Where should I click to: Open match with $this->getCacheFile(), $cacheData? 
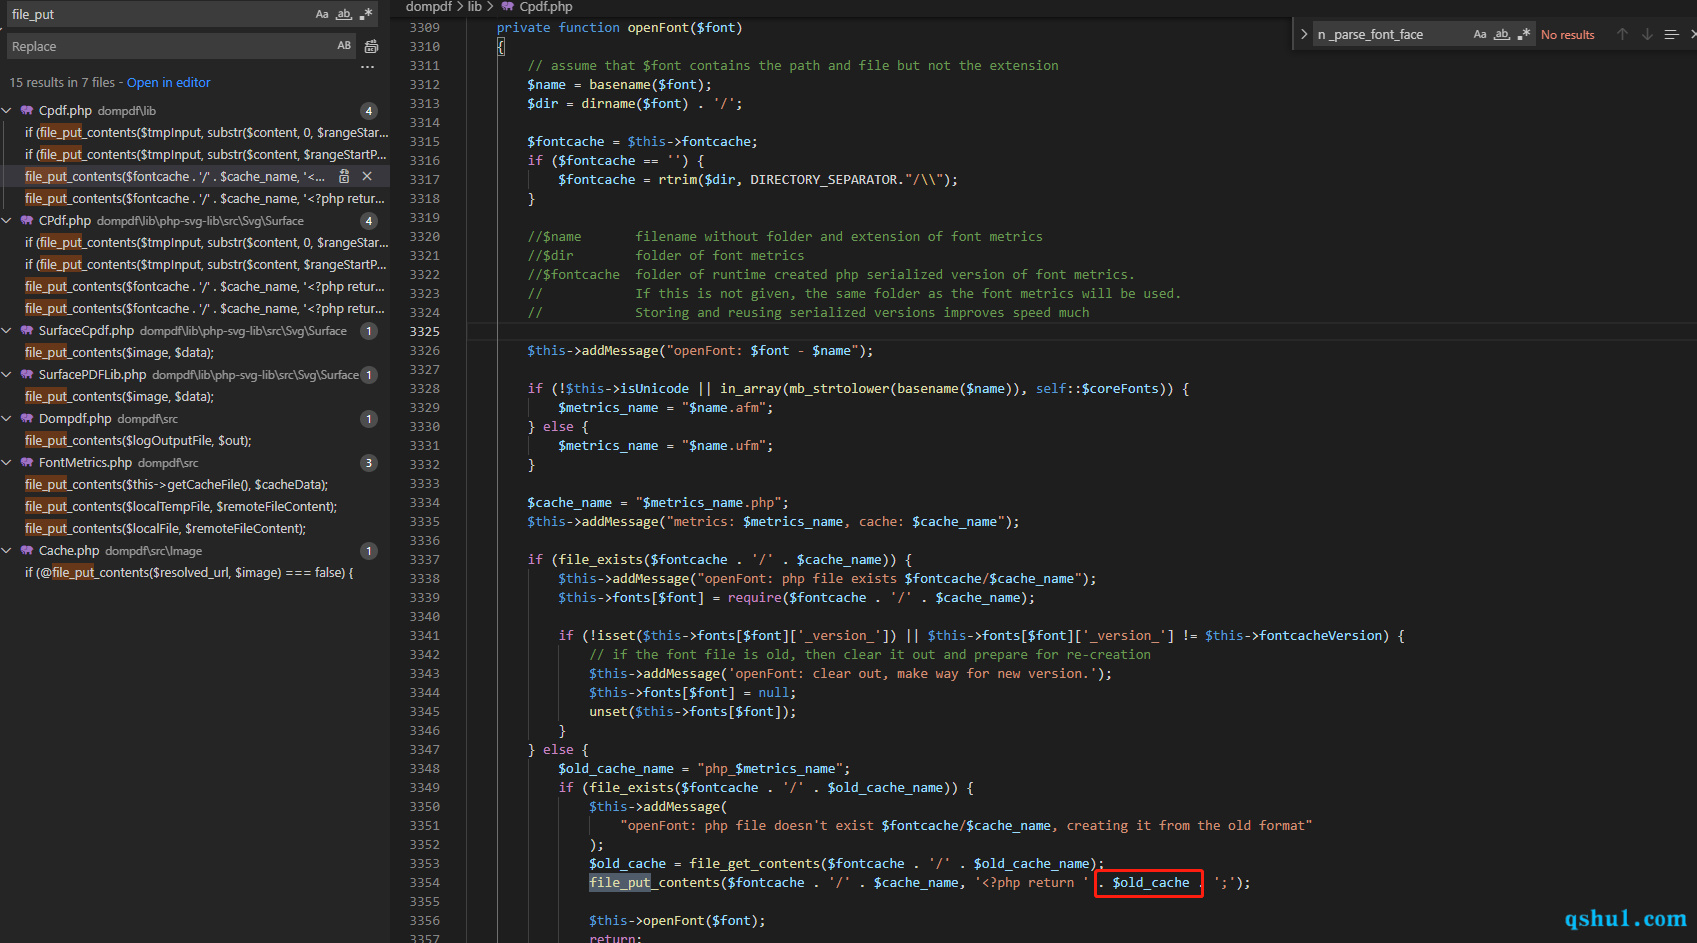[176, 485]
